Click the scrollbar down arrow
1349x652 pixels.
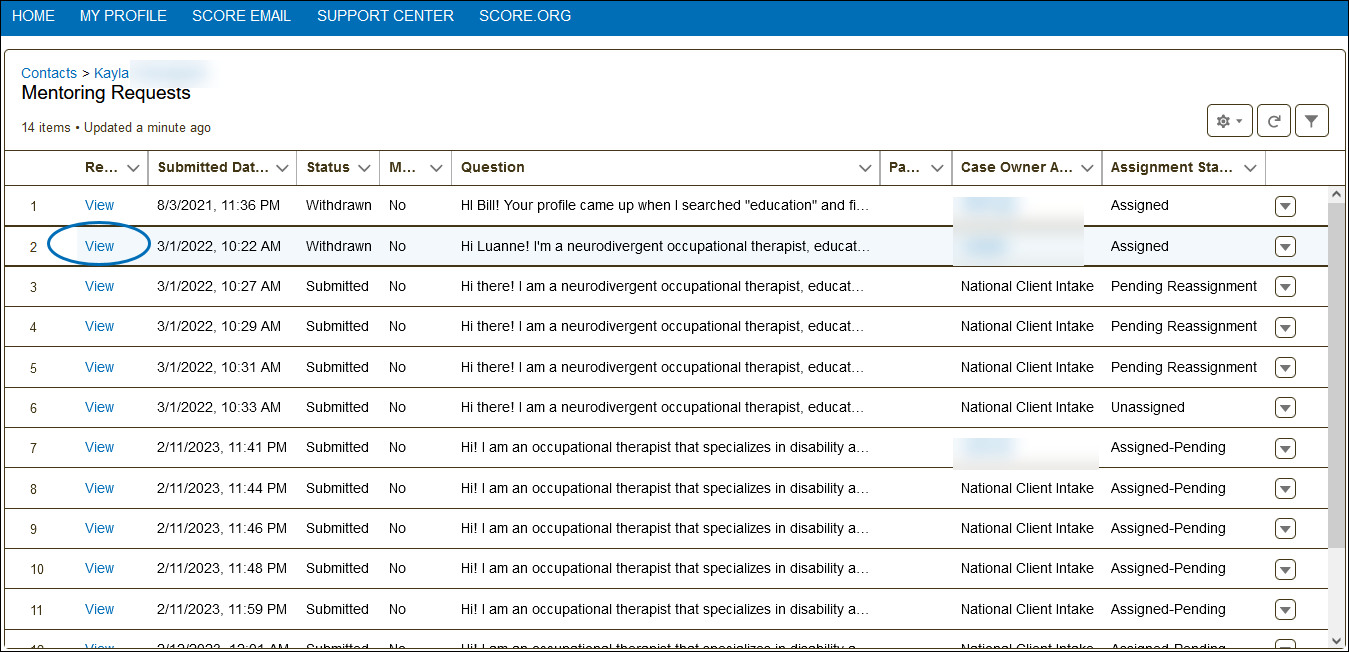[1337, 640]
